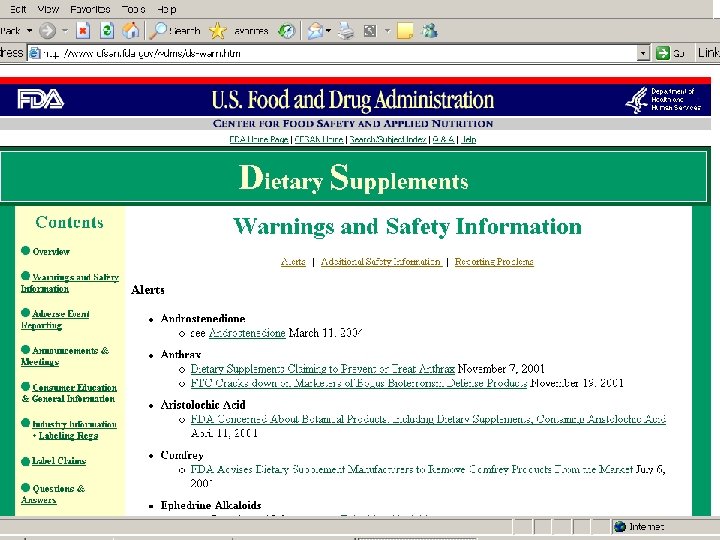Click the Mail envelope toolbar icon
Screen dimensions: 720x540
[x=315, y=31]
